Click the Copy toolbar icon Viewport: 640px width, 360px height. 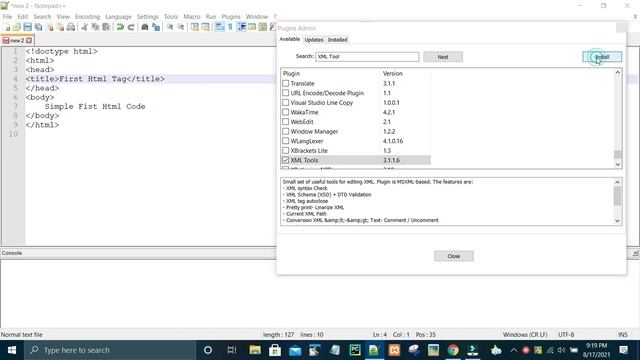[x=95, y=27]
